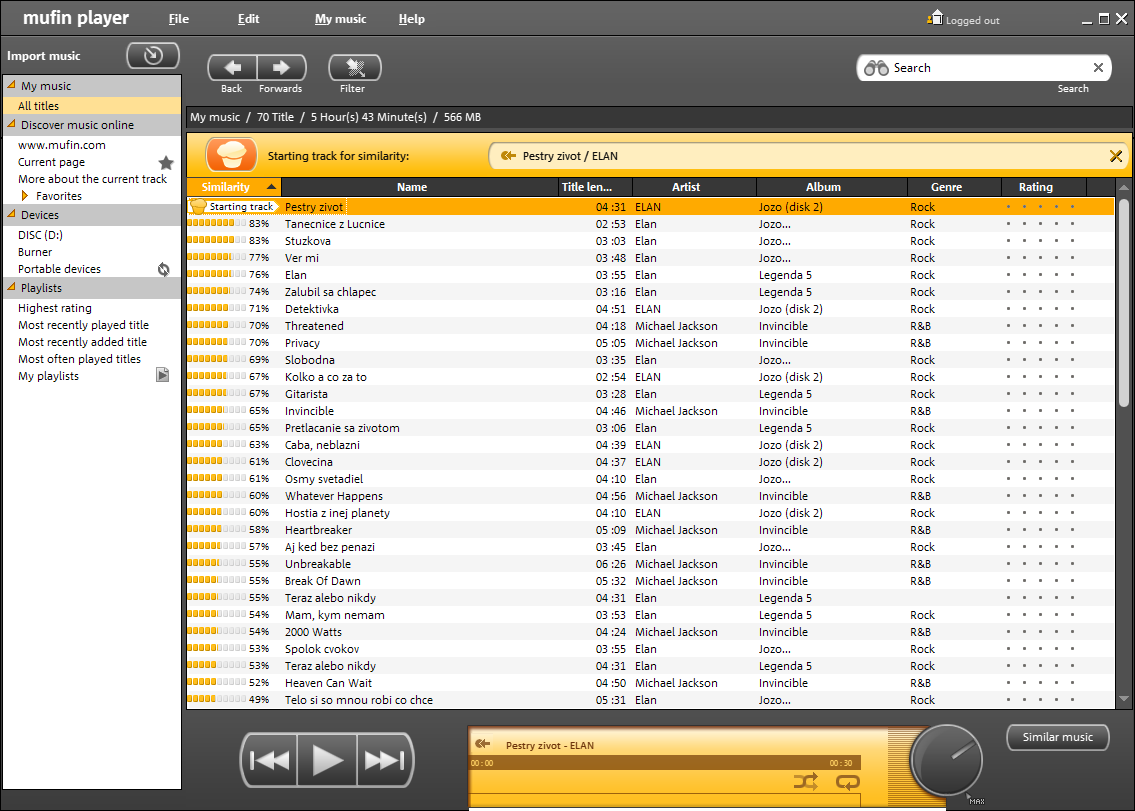Image resolution: width=1135 pixels, height=811 pixels.
Task: Click the playlist icon beside My playlists
Action: [x=163, y=374]
